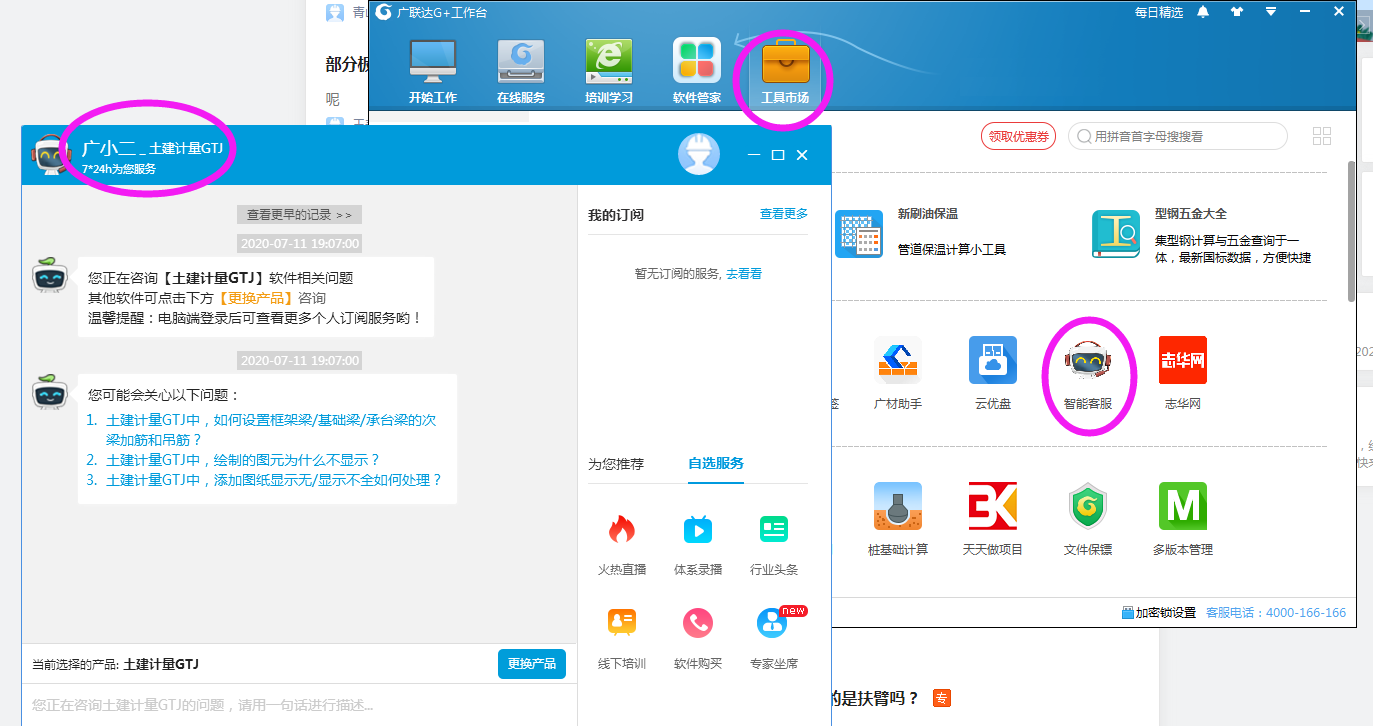Open 加密锁设置 link

tap(1159, 613)
